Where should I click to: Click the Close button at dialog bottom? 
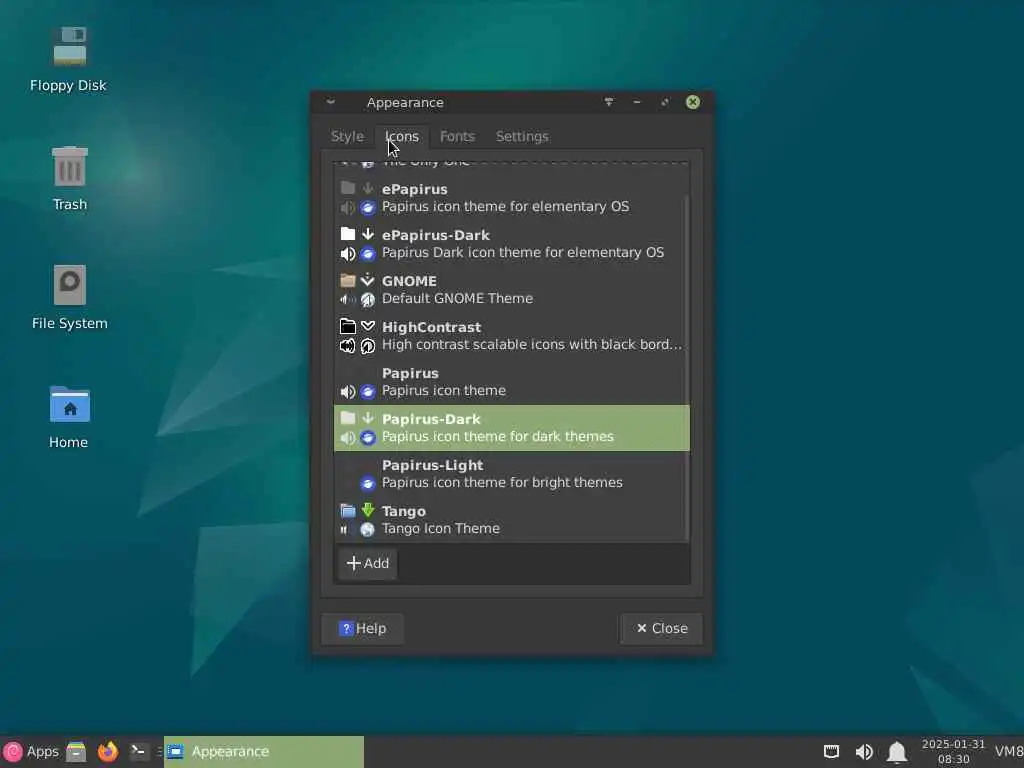pyautogui.click(x=662, y=628)
